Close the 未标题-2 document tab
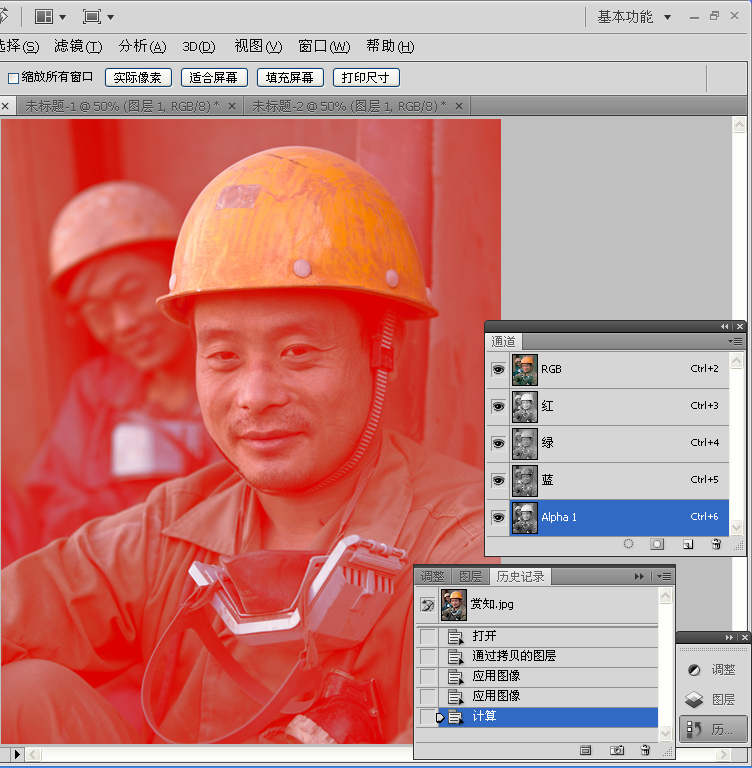The width and height of the screenshot is (752, 768). [x=459, y=106]
